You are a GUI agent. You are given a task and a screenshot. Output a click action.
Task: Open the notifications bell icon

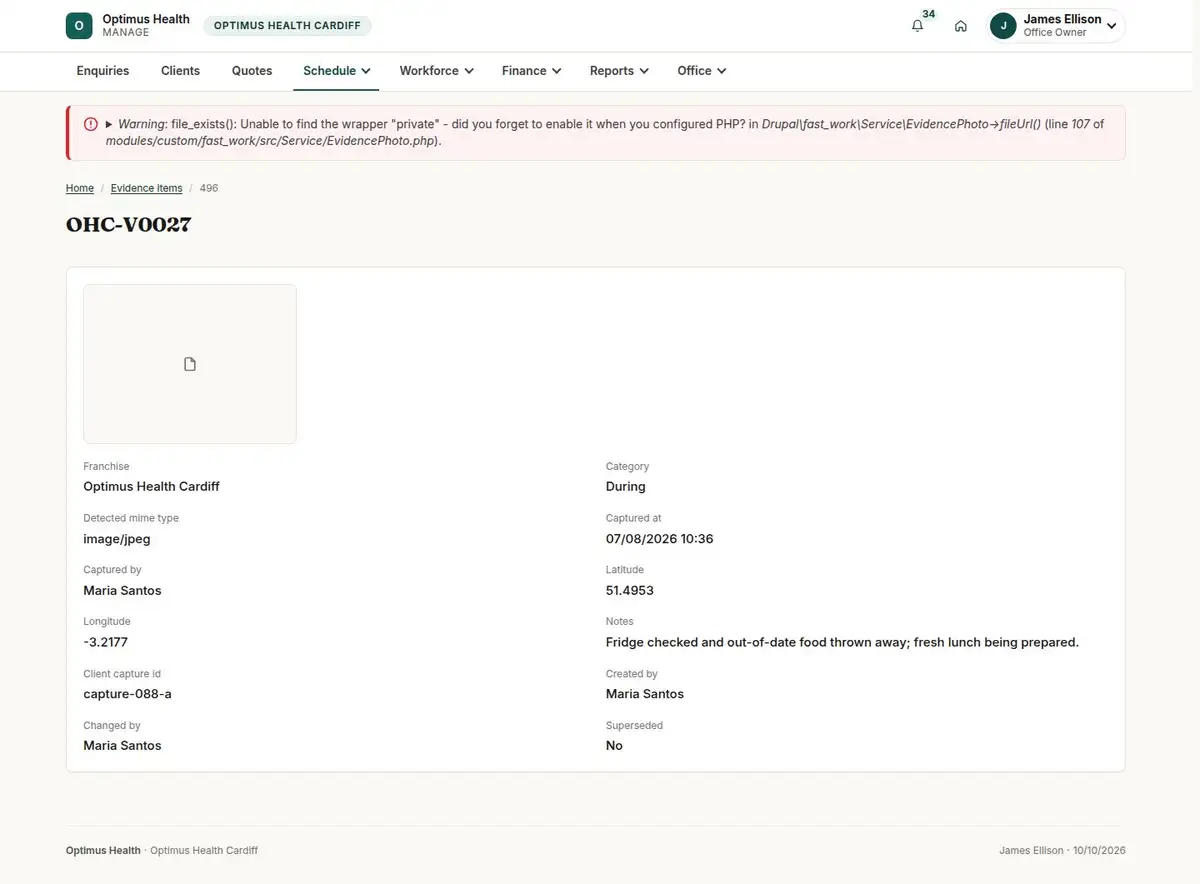point(917,26)
